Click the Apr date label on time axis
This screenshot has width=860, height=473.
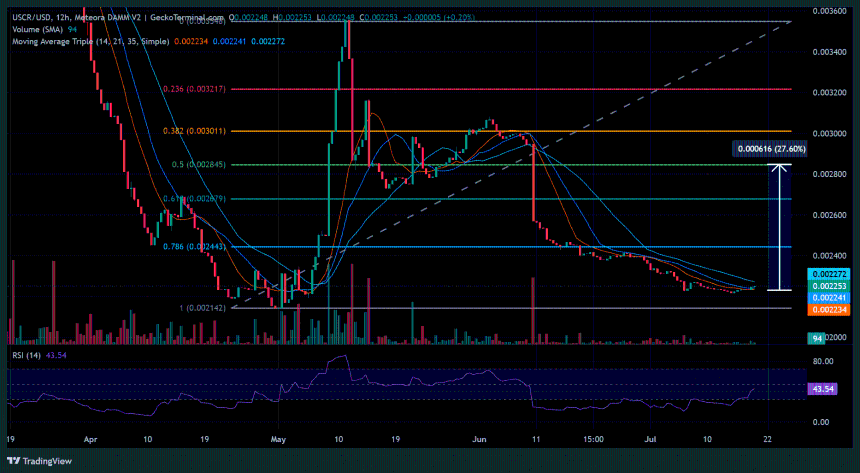92,440
